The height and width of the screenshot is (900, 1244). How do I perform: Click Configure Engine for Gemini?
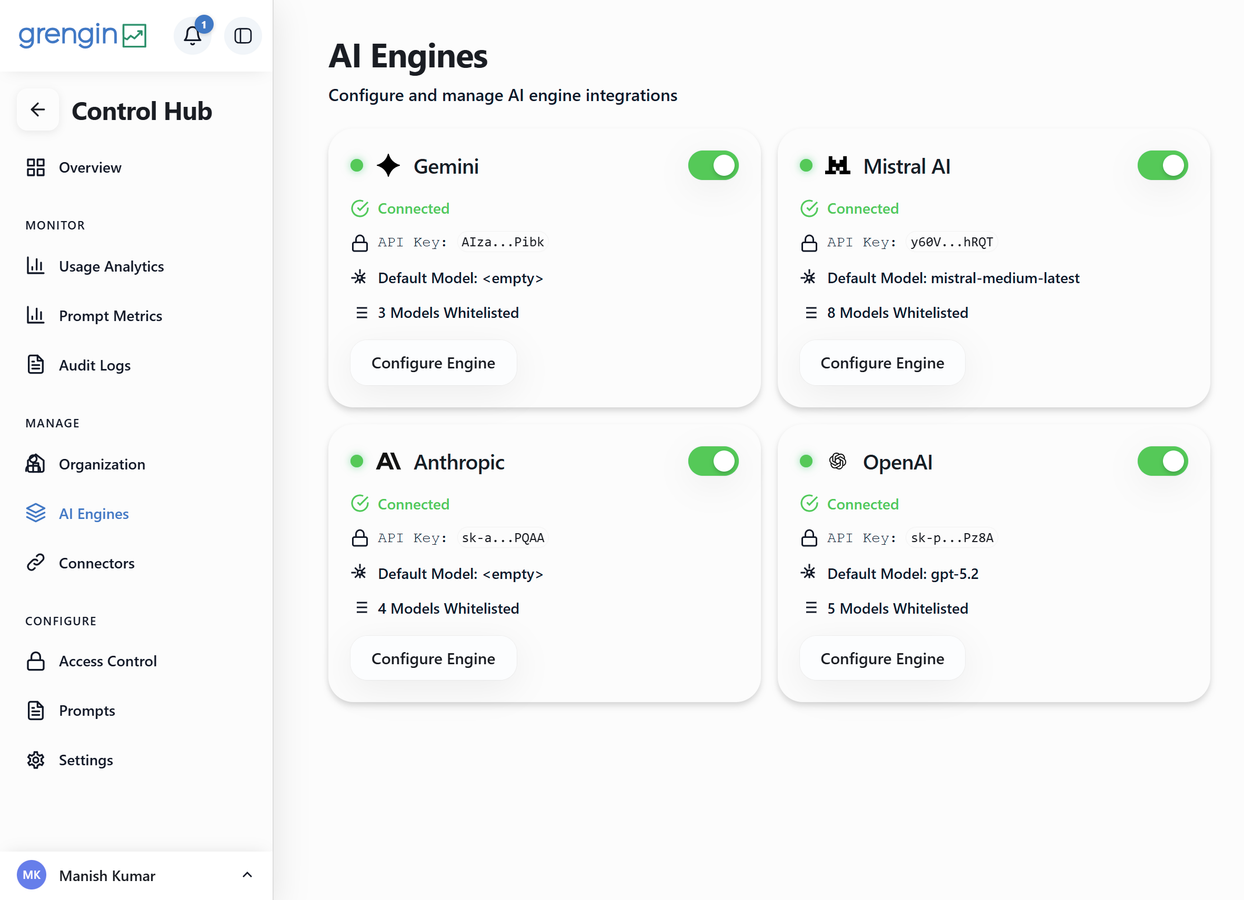(433, 363)
